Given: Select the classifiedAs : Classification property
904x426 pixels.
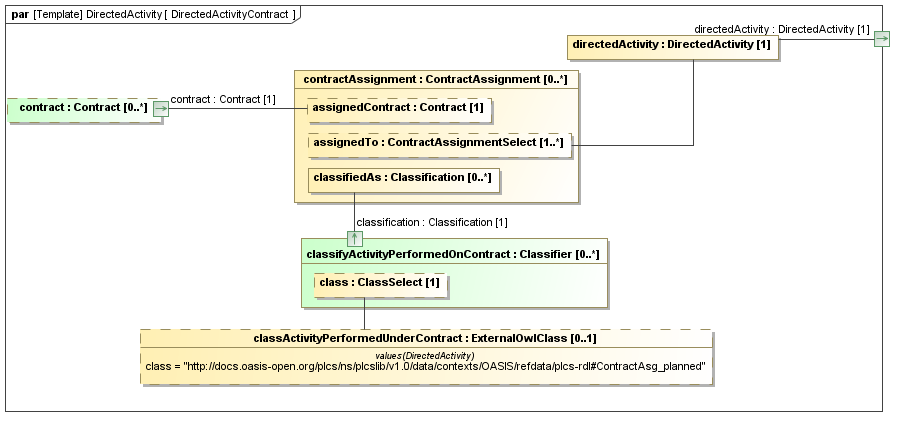Looking at the screenshot, I should coord(404,179).
